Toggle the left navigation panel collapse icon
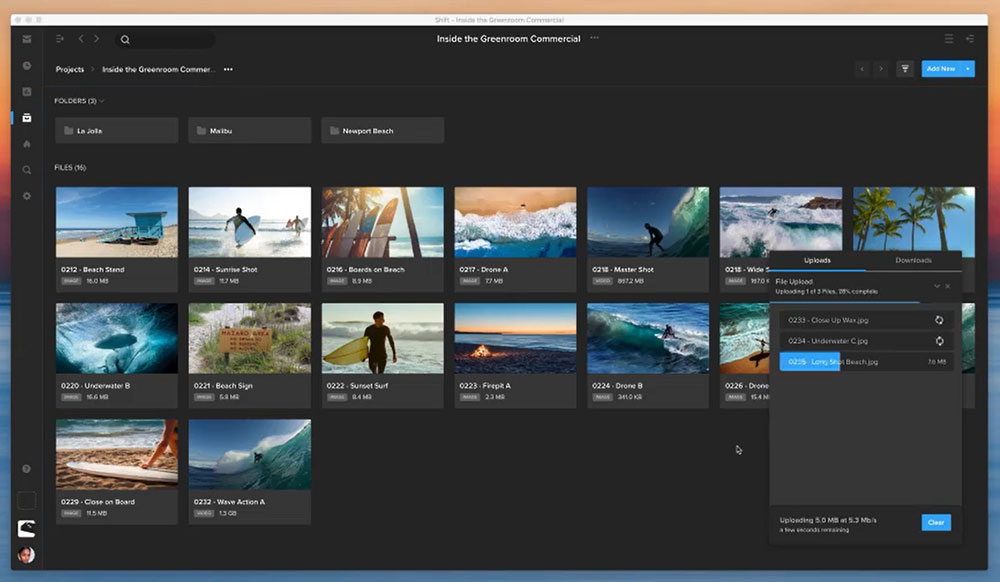The width and height of the screenshot is (1000, 582). pyautogui.click(x=60, y=39)
